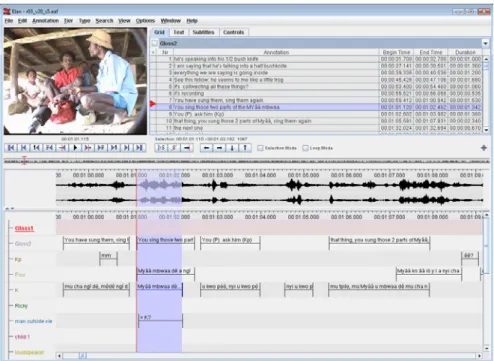The height and width of the screenshot is (361, 494).
Task: Step forward one frame
Action: [x=101, y=148]
